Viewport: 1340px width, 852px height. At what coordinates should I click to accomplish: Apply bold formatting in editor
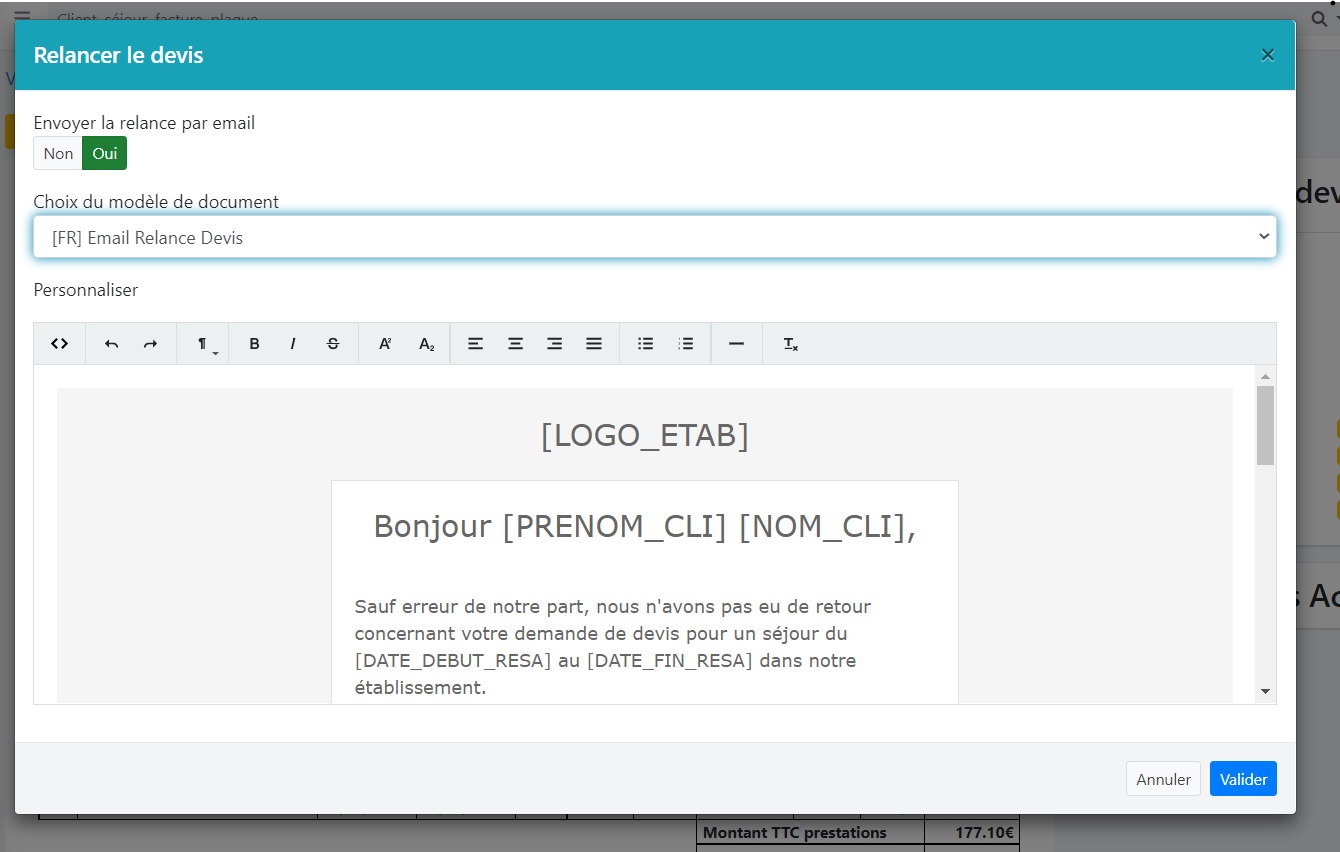pos(254,344)
